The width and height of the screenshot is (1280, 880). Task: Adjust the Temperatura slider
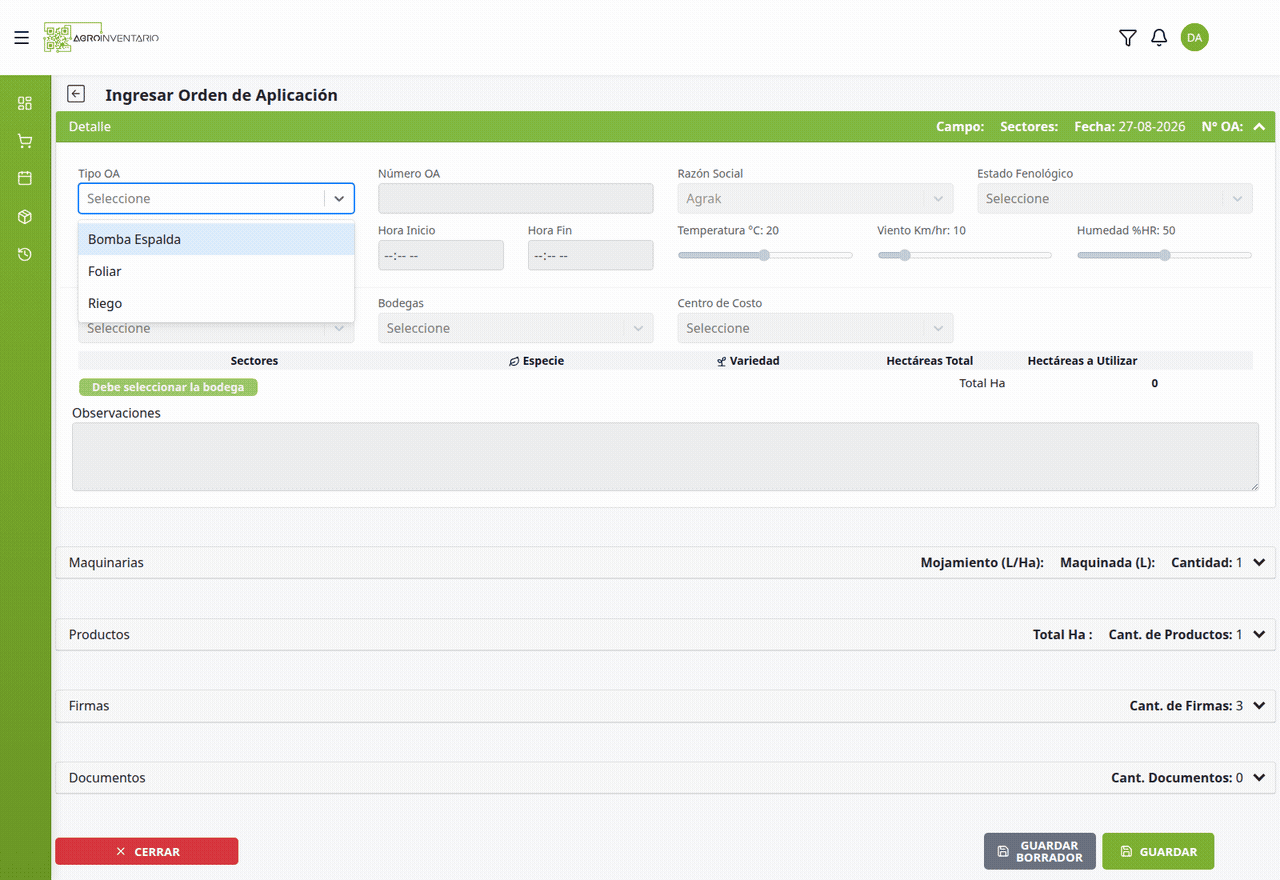[x=765, y=255]
